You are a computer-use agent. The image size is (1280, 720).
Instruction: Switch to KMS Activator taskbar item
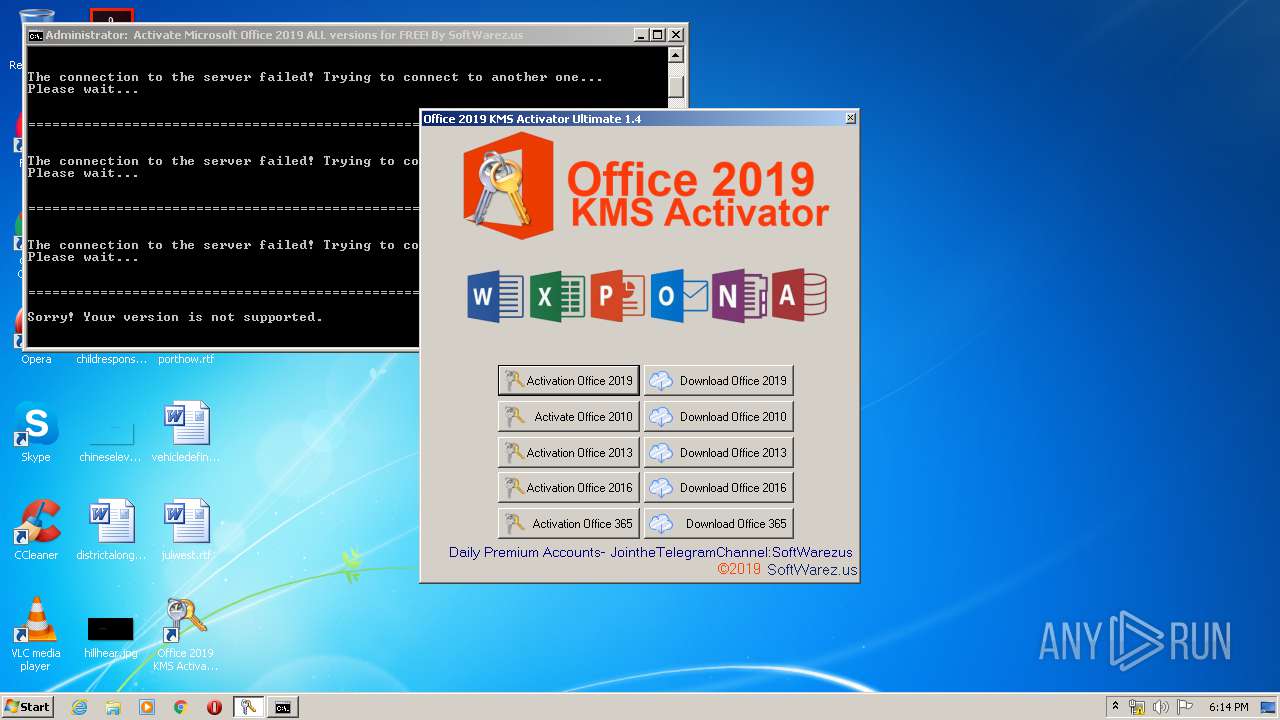[248, 707]
